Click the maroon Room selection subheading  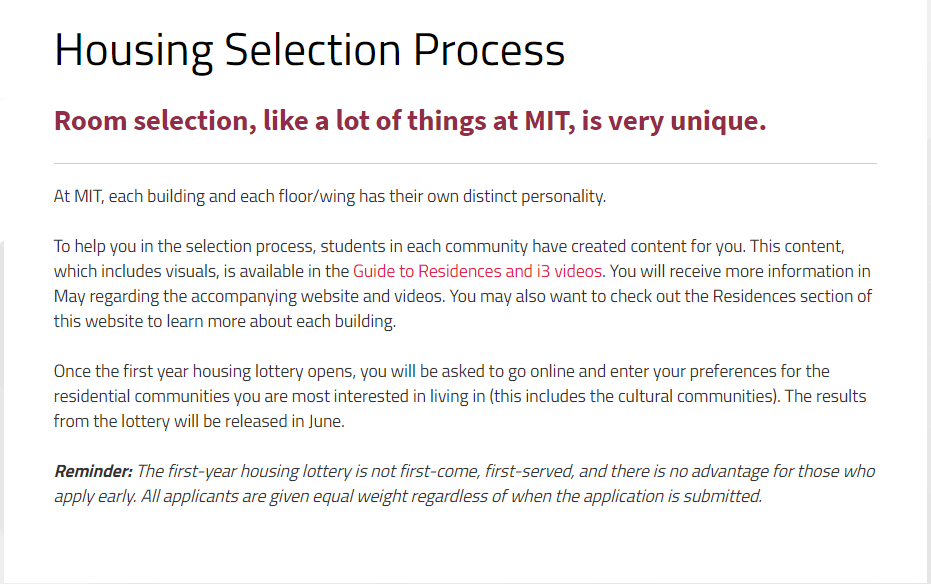[x=409, y=122]
